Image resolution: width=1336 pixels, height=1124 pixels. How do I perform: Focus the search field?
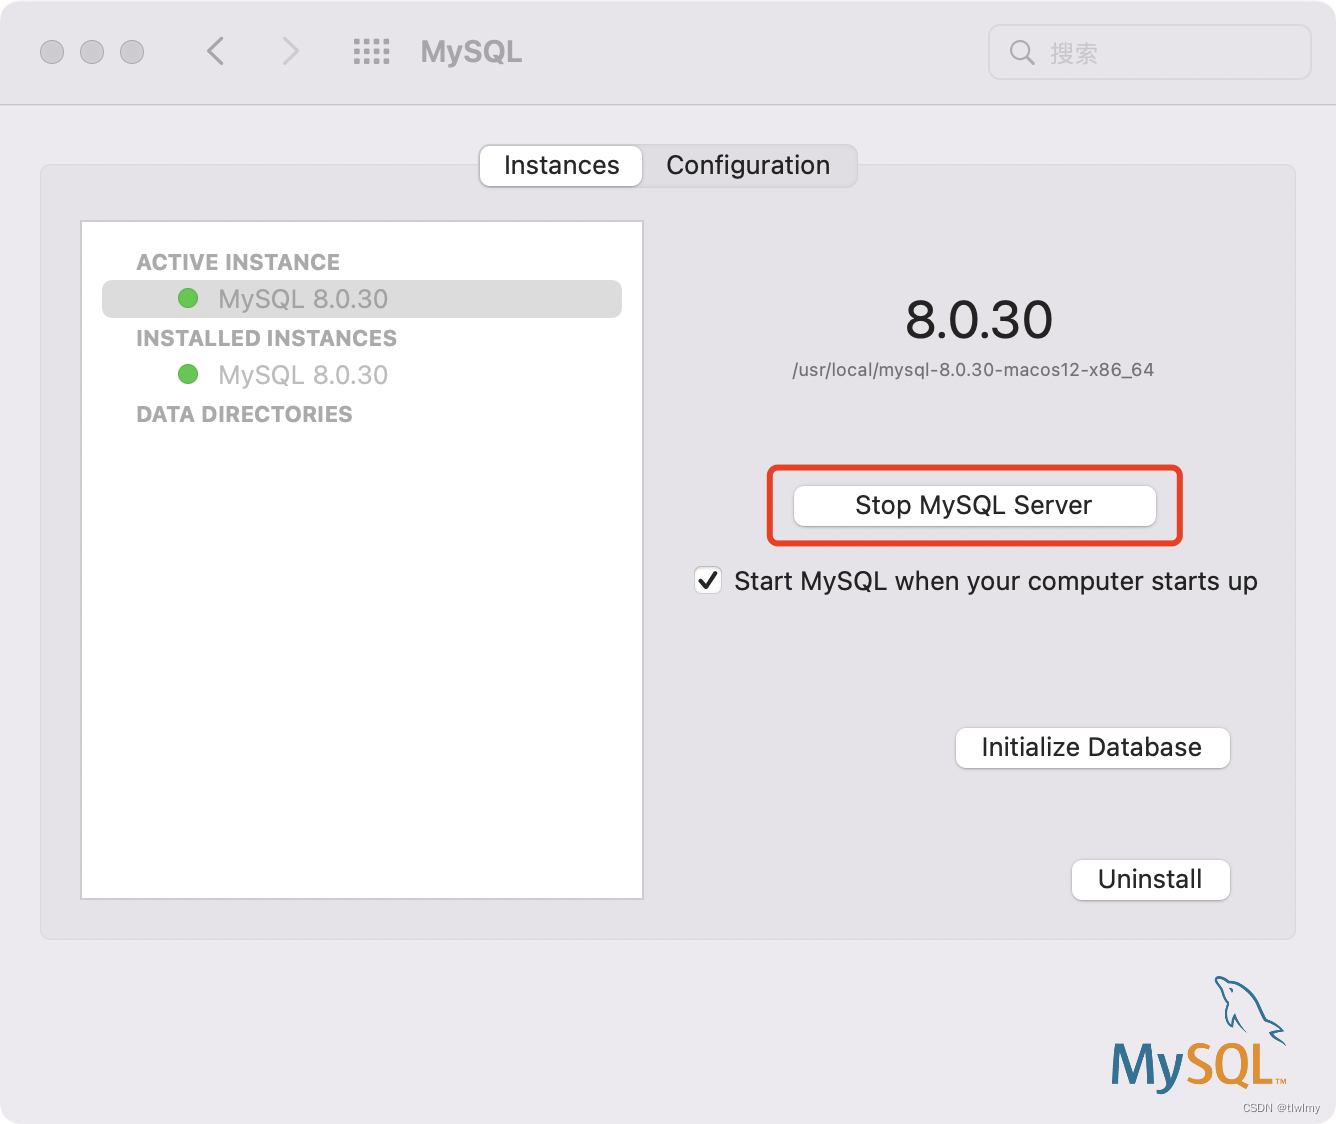coord(1149,52)
